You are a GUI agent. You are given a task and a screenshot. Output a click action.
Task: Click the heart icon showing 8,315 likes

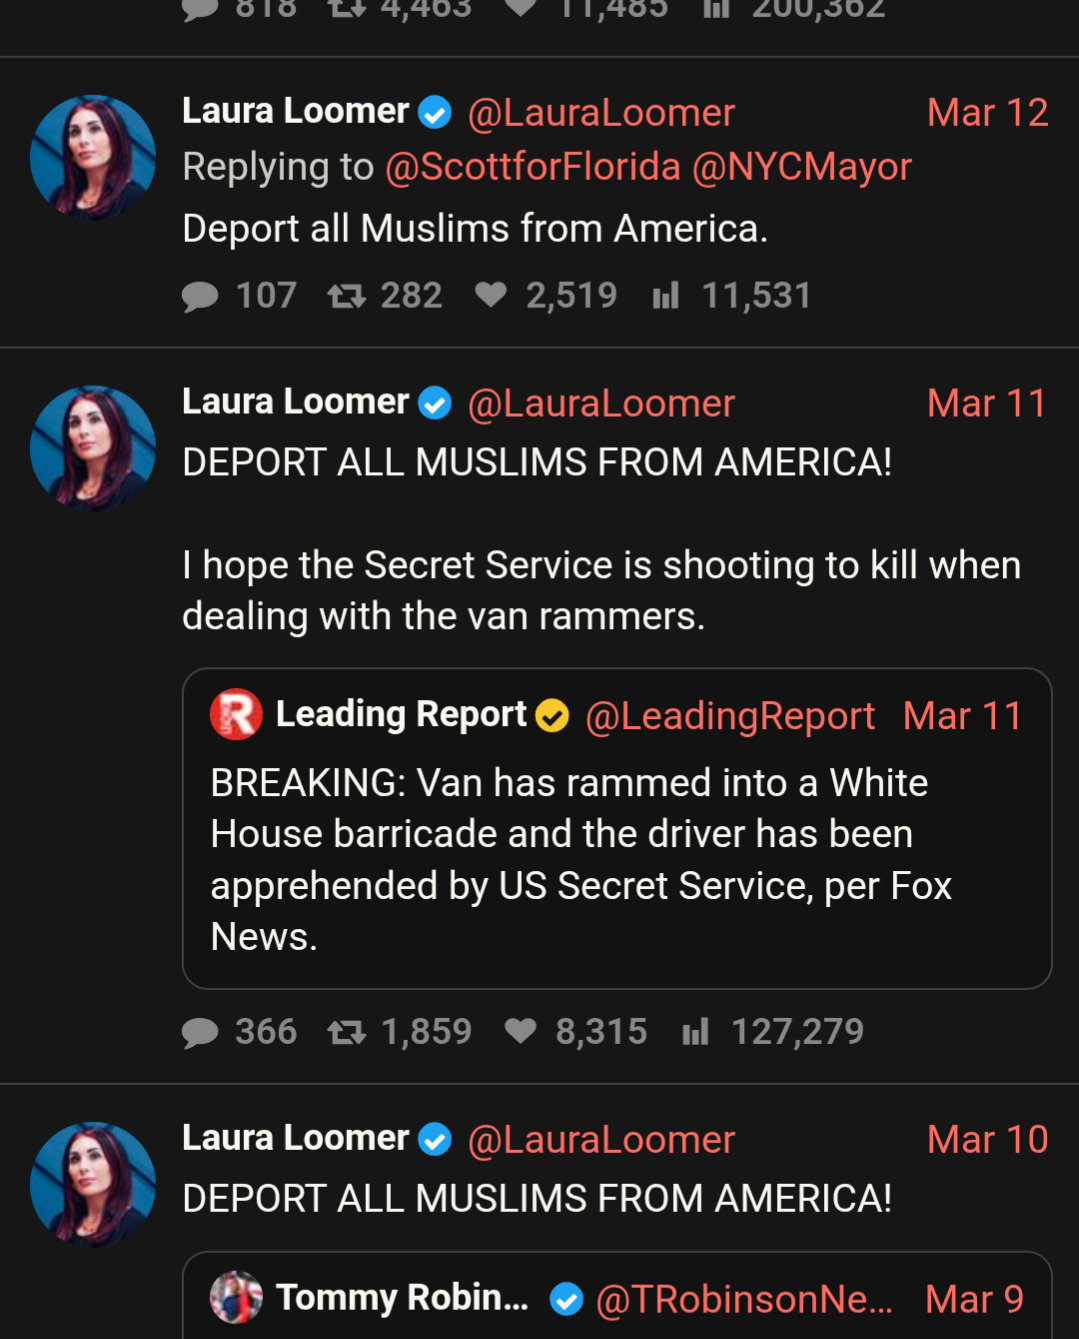pos(520,1031)
